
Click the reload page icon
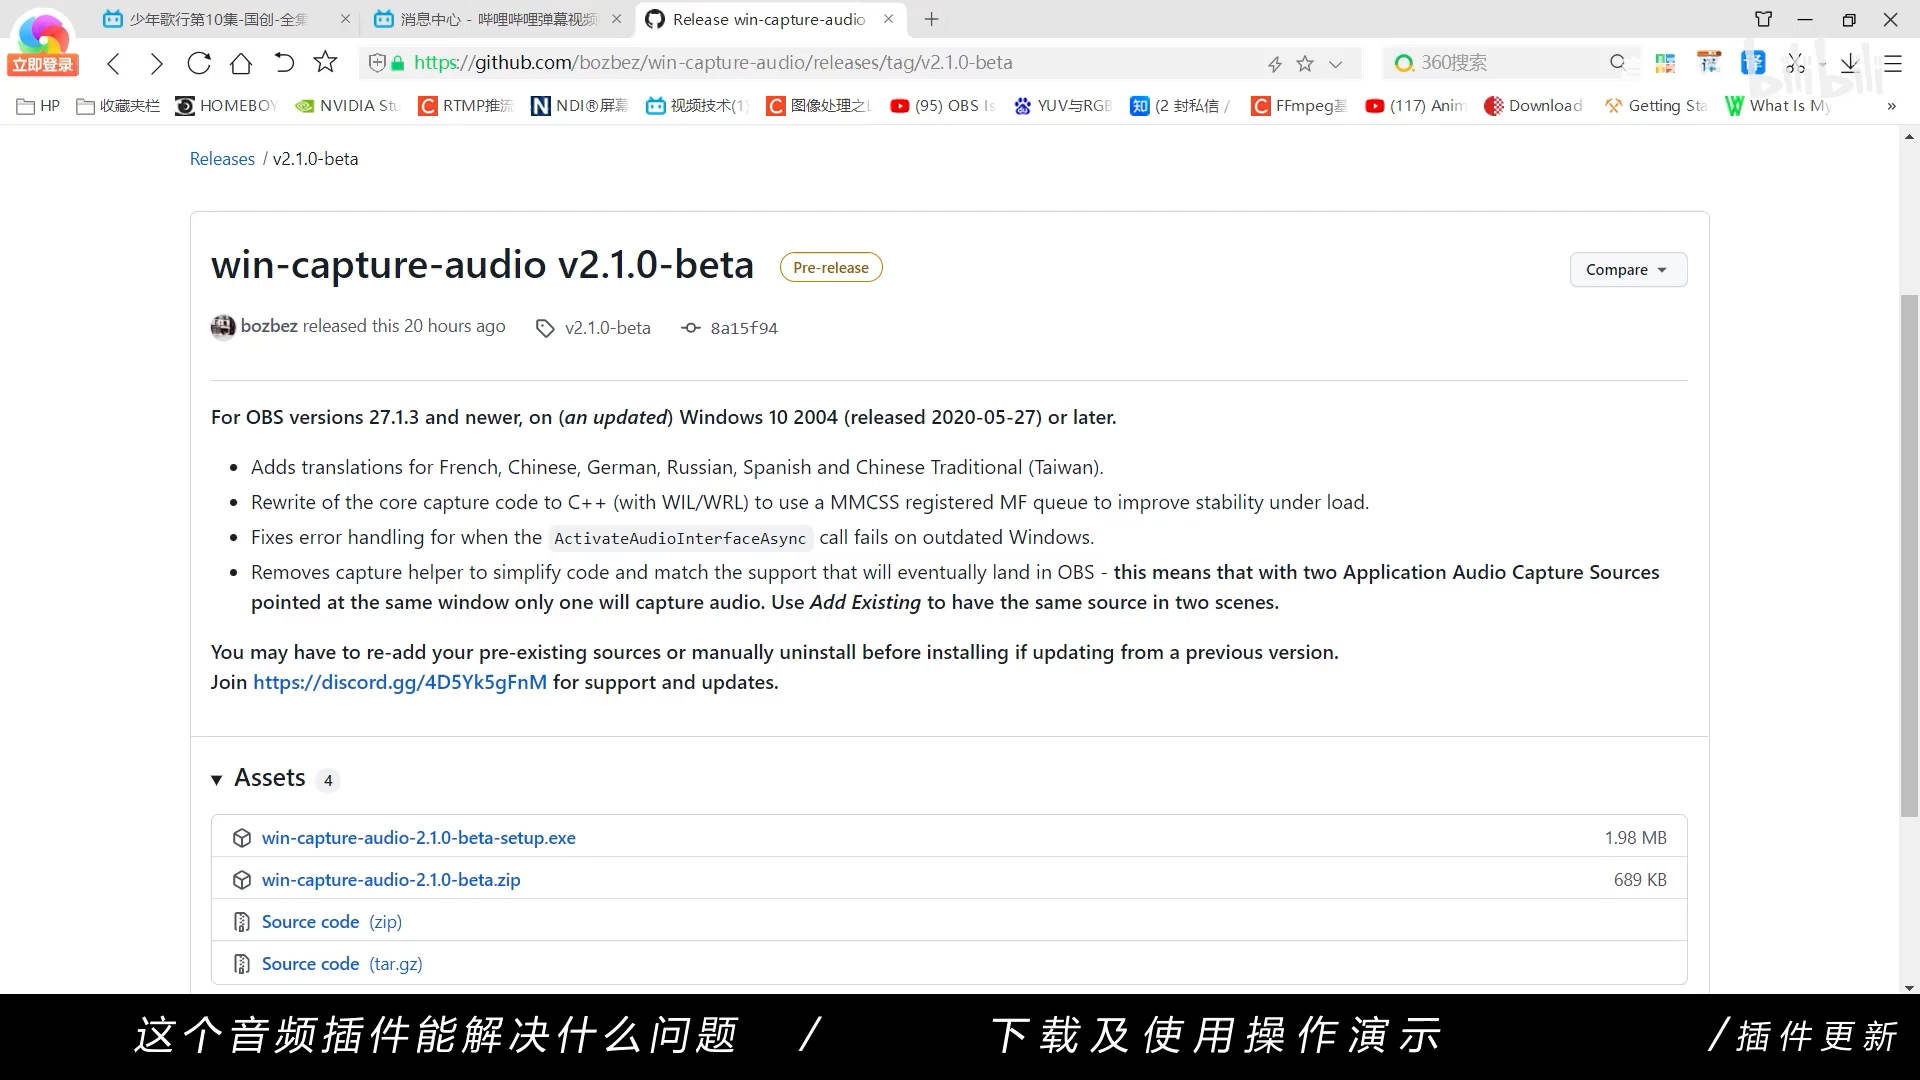click(x=199, y=63)
